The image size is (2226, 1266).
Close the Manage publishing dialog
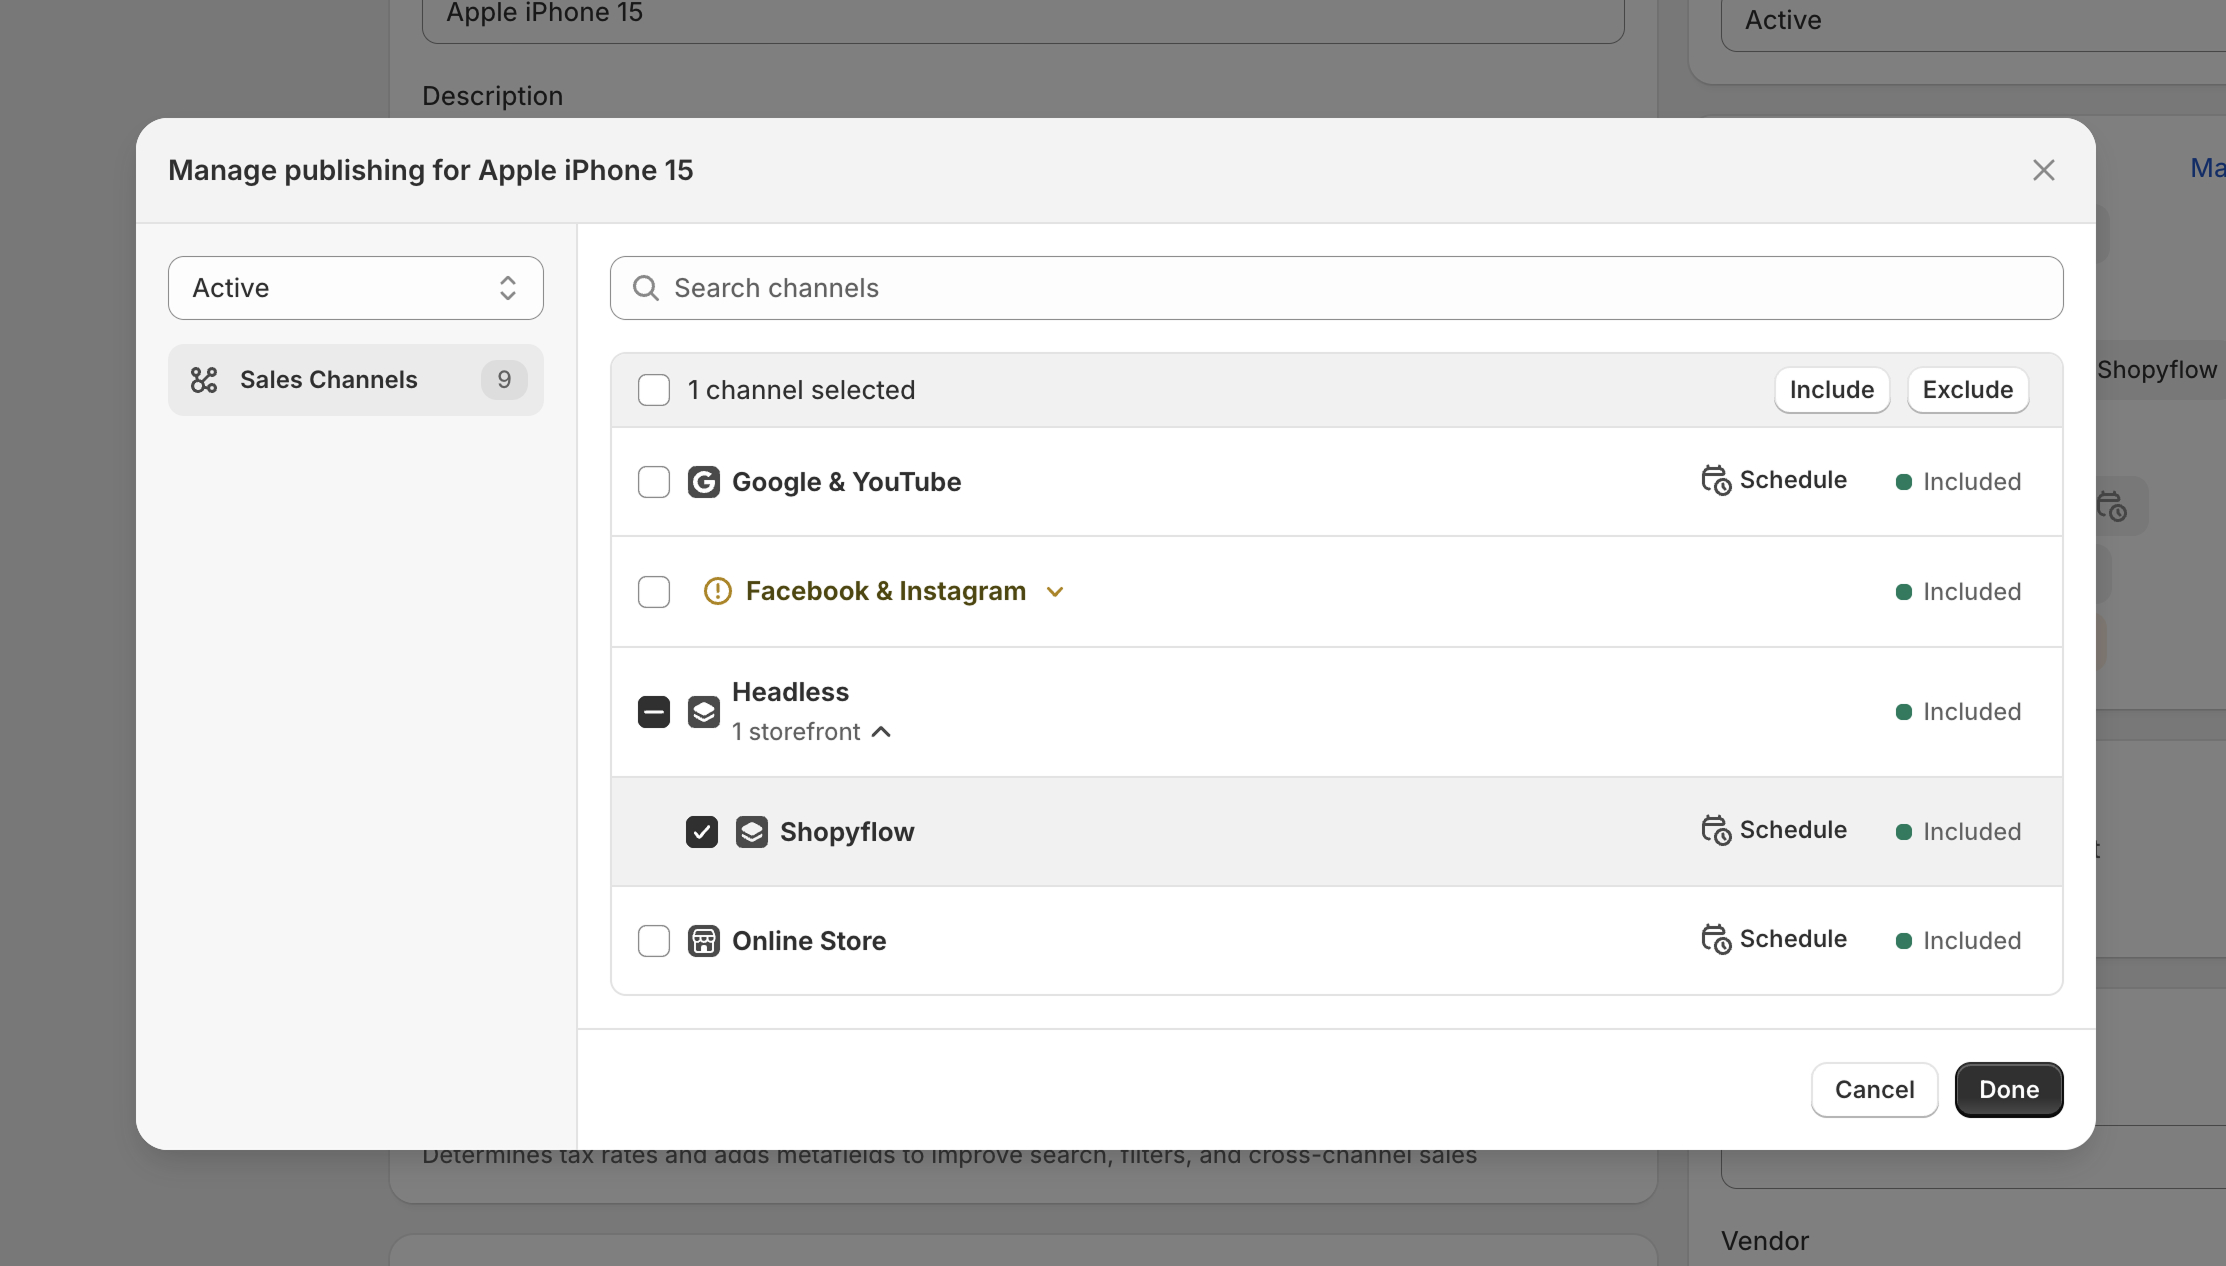click(x=2043, y=170)
